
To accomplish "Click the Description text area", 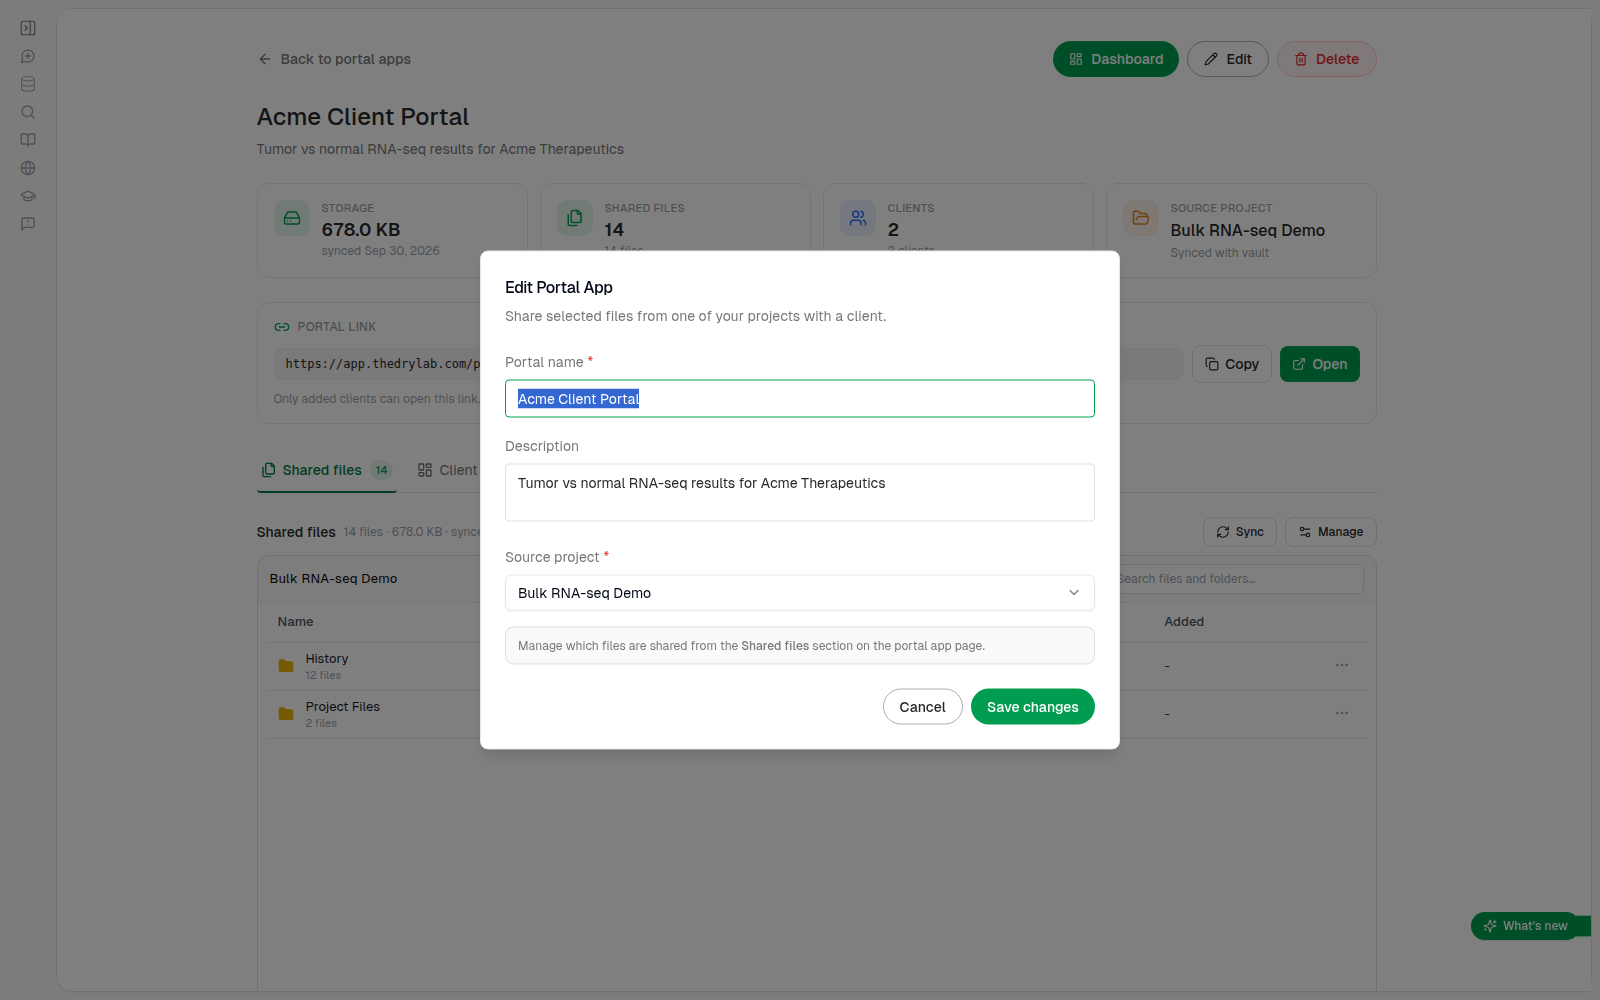I will point(800,492).
